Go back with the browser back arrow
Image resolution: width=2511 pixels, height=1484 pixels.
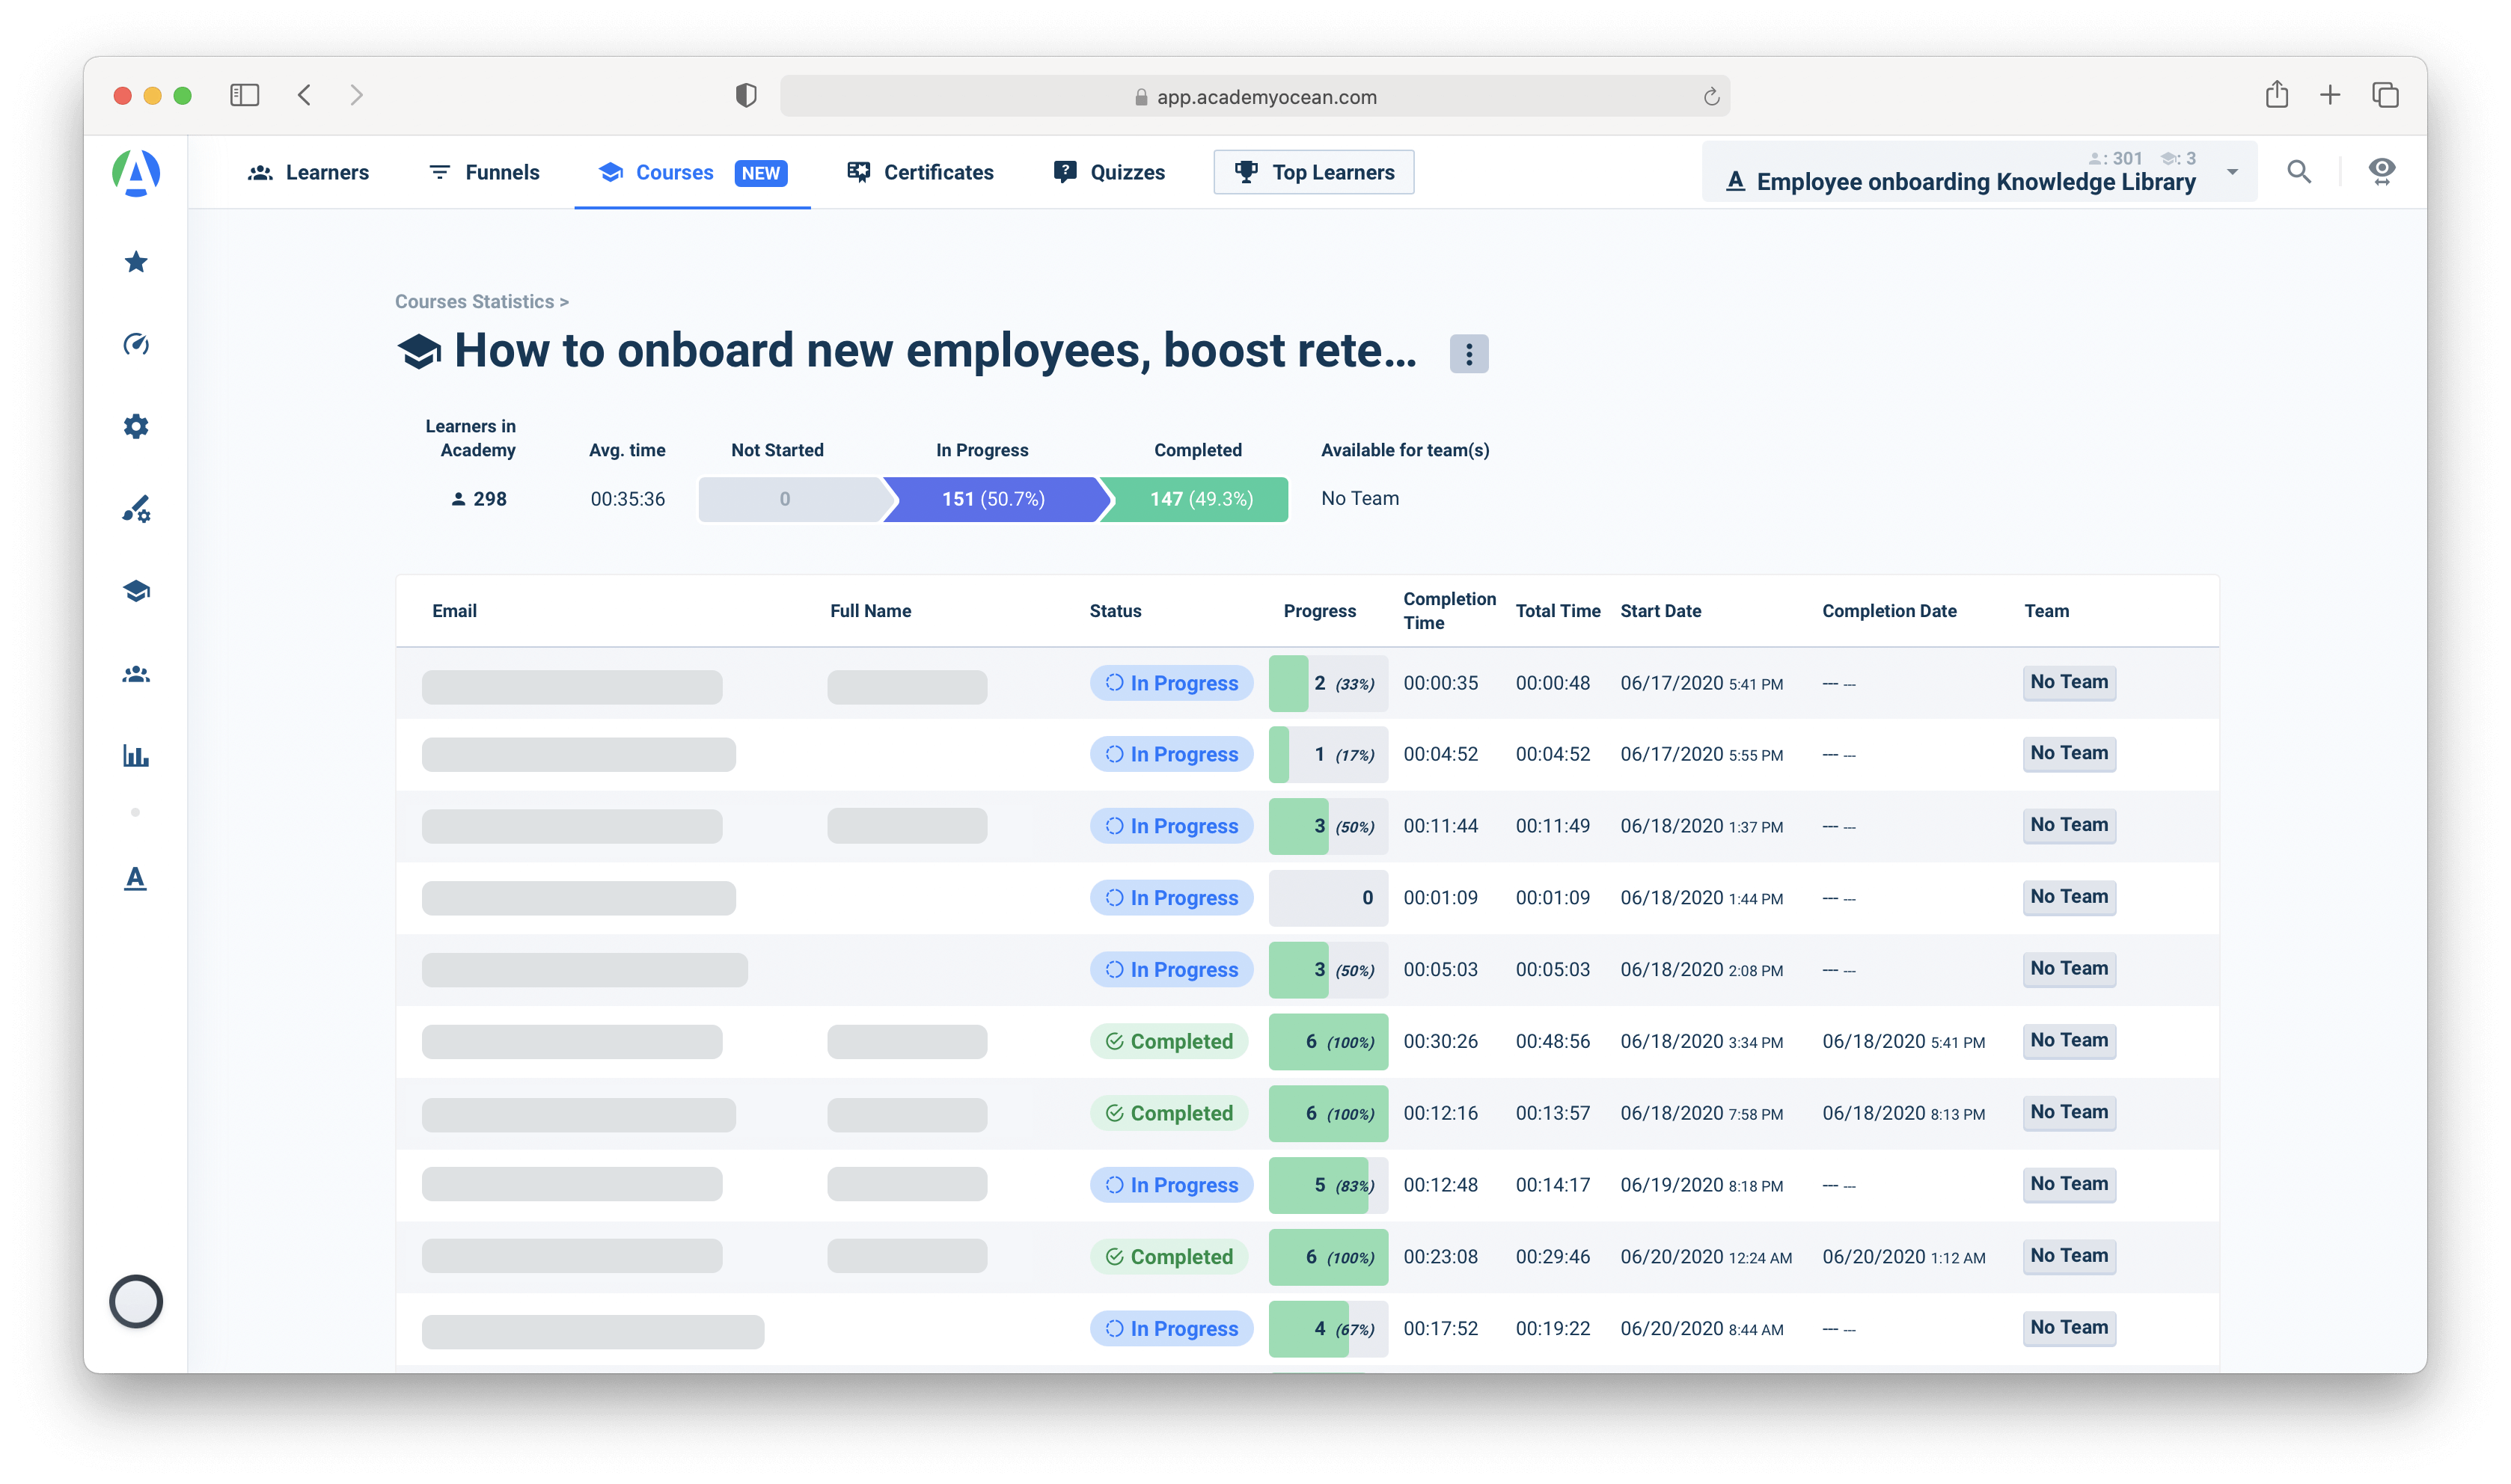click(305, 95)
